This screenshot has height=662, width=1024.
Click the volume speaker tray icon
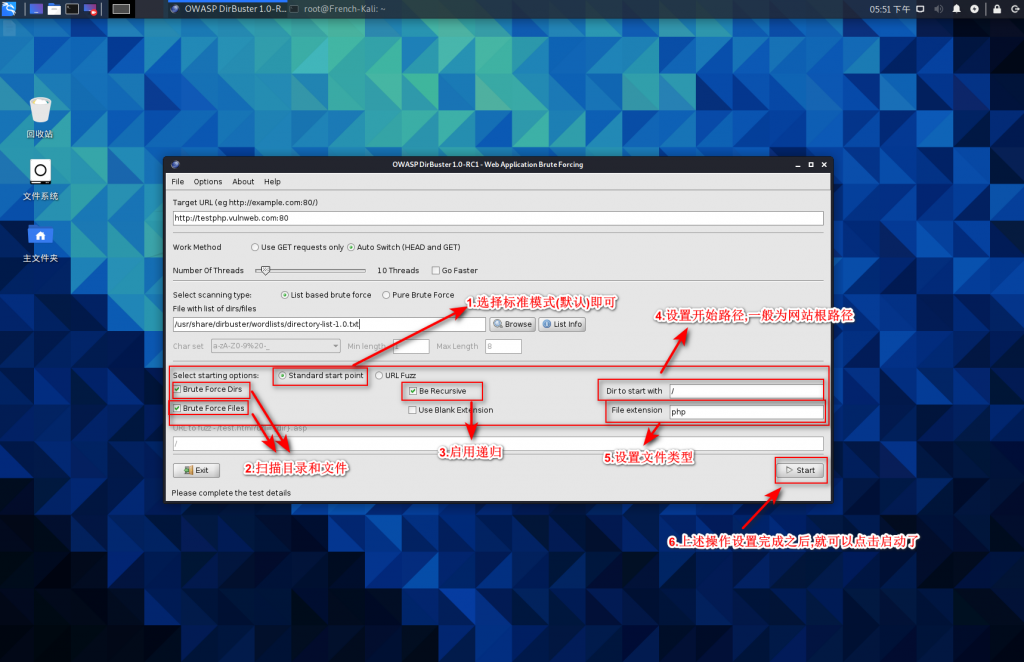[x=938, y=9]
